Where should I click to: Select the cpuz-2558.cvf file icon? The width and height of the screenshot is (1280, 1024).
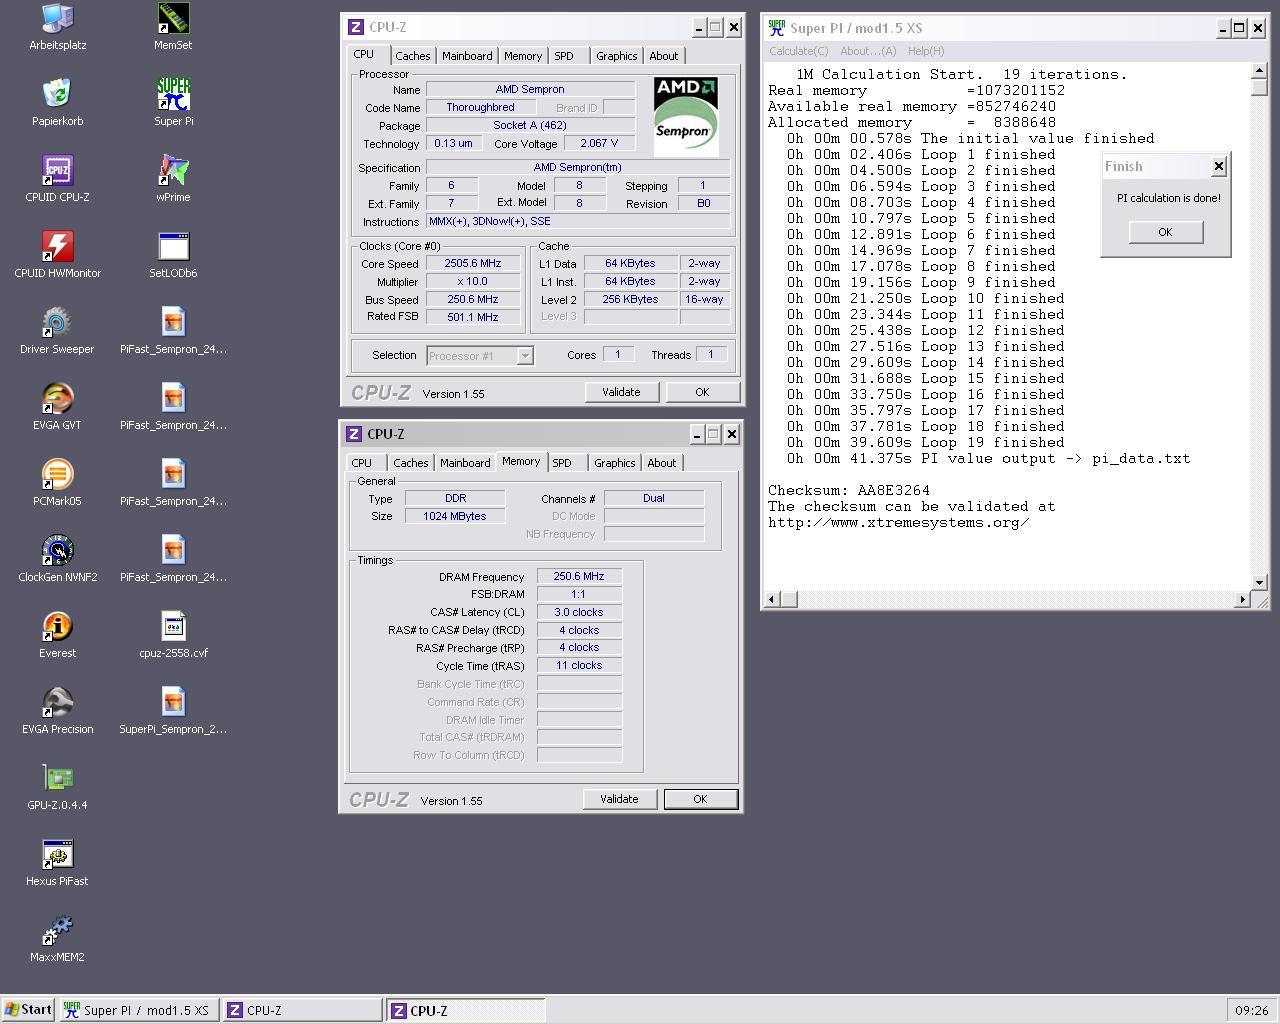coord(173,635)
